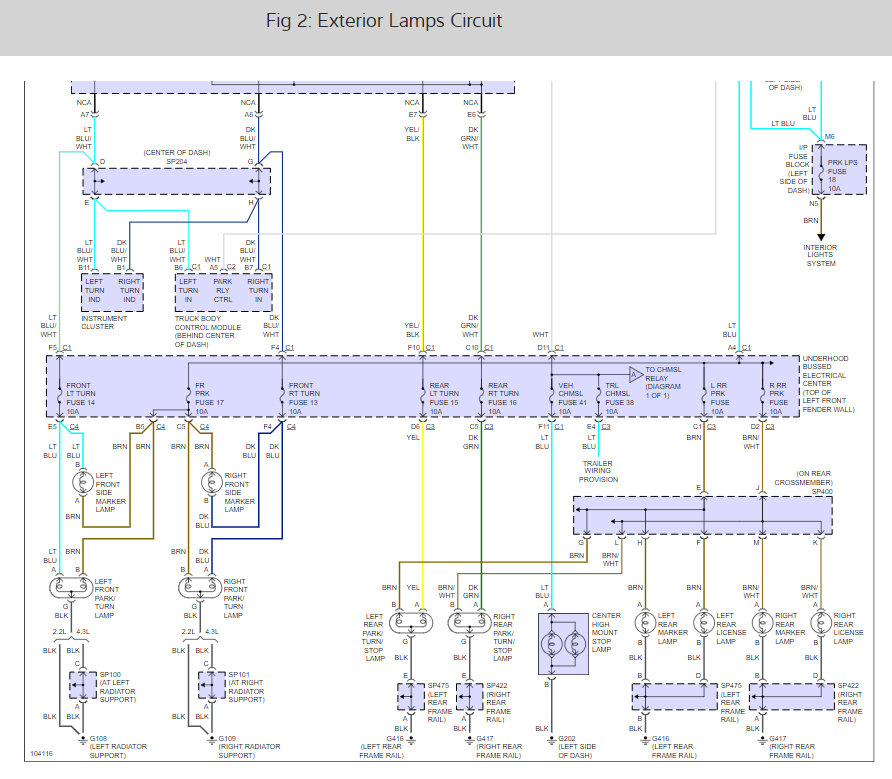Click the Left Front Side Marker Lamp symbol
892x779 pixels.
pos(82,483)
